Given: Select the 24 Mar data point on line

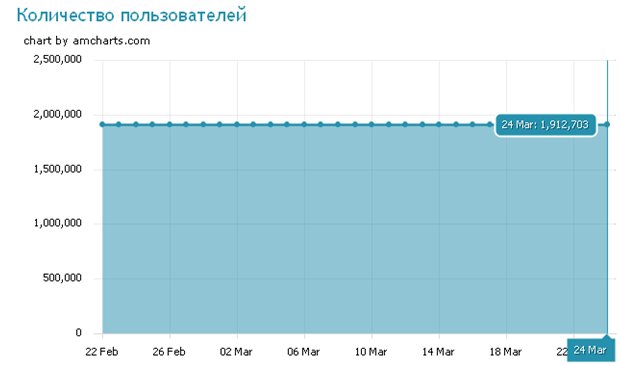Looking at the screenshot, I should pos(607,125).
